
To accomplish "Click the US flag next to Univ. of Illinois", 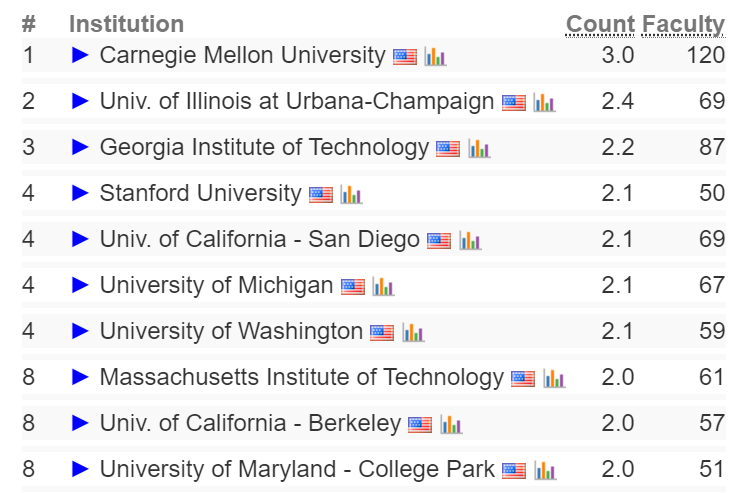I will [513, 103].
